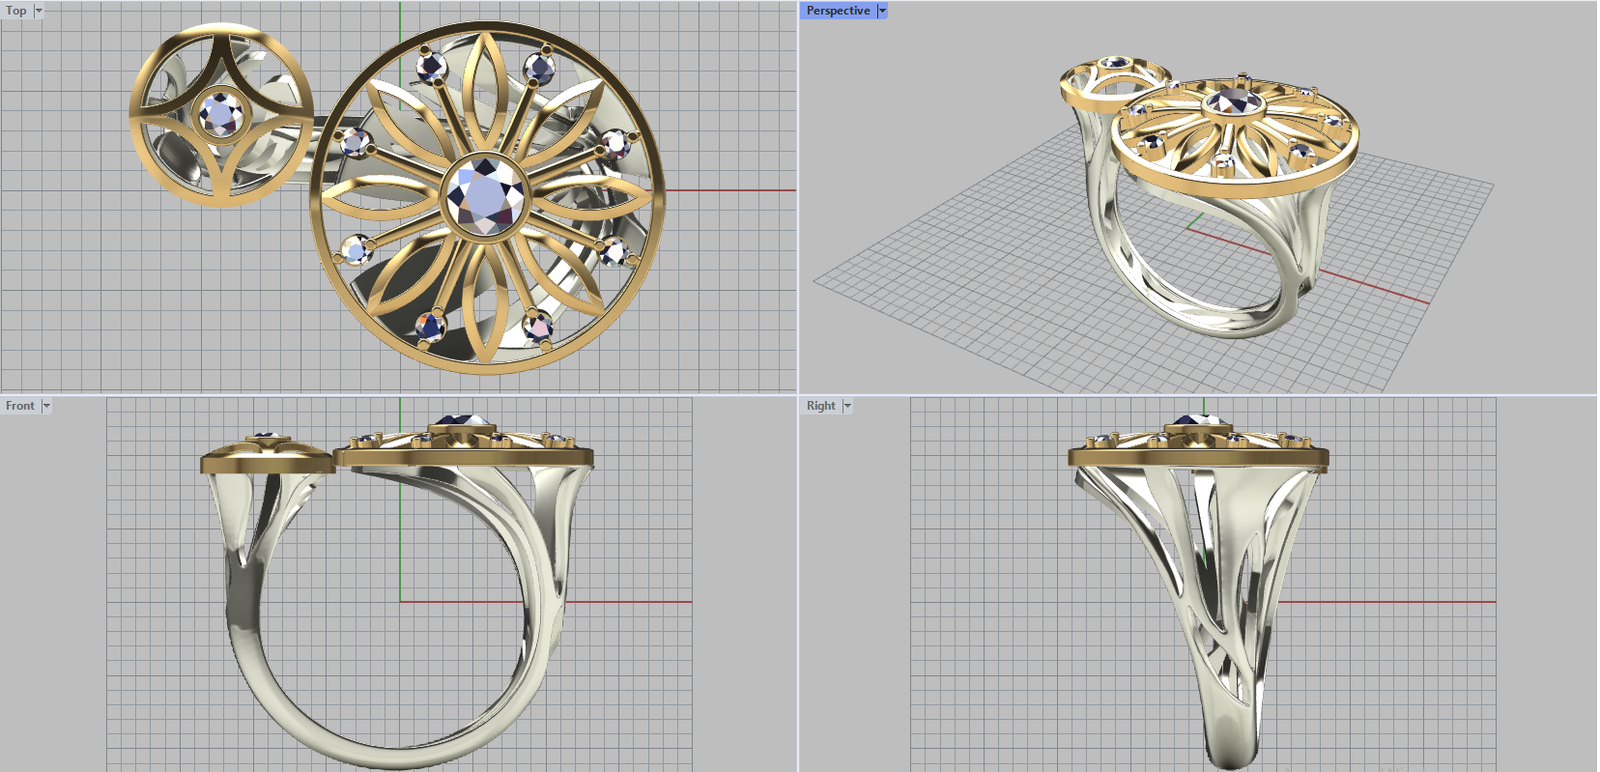Image resolution: width=1600 pixels, height=772 pixels.
Task: Expand the Right viewport menu arrow
Action: pyautogui.click(x=847, y=406)
